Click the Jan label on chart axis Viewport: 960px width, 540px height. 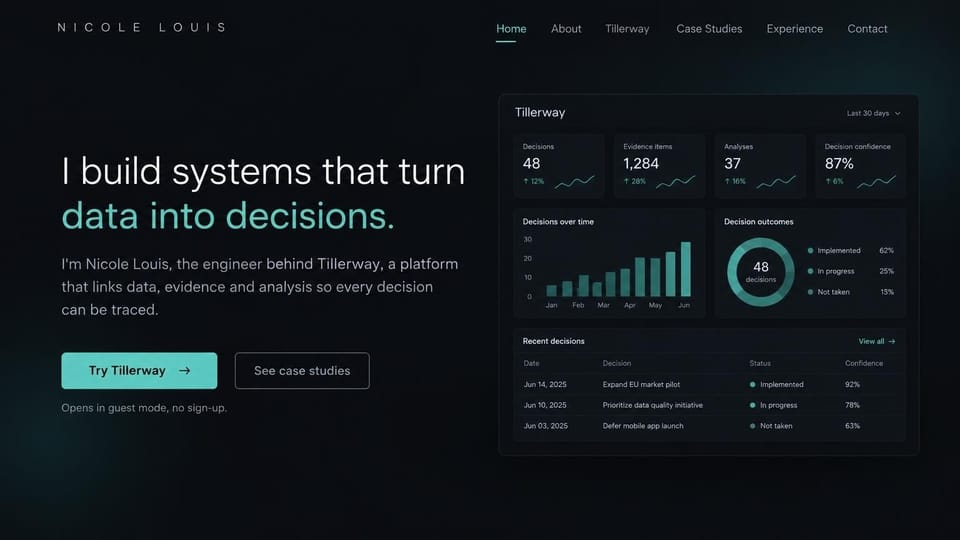point(551,305)
